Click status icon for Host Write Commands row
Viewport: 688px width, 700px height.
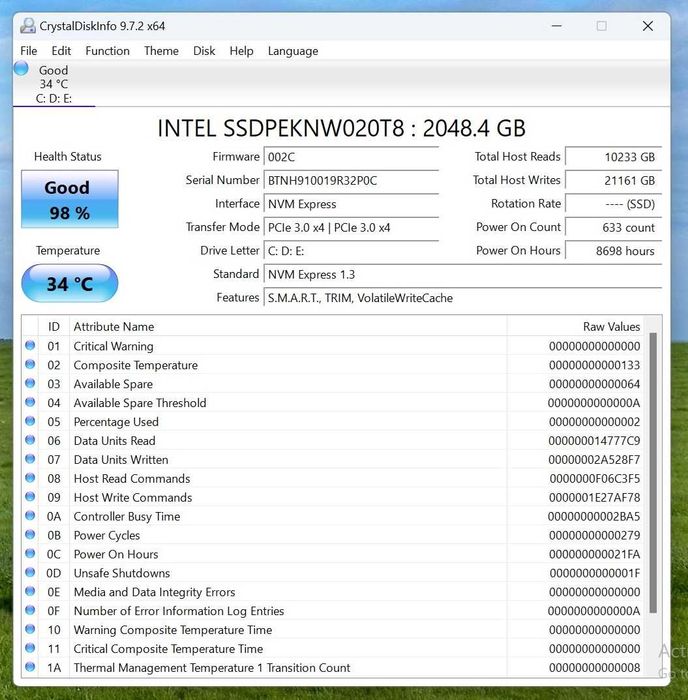pyautogui.click(x=30, y=497)
